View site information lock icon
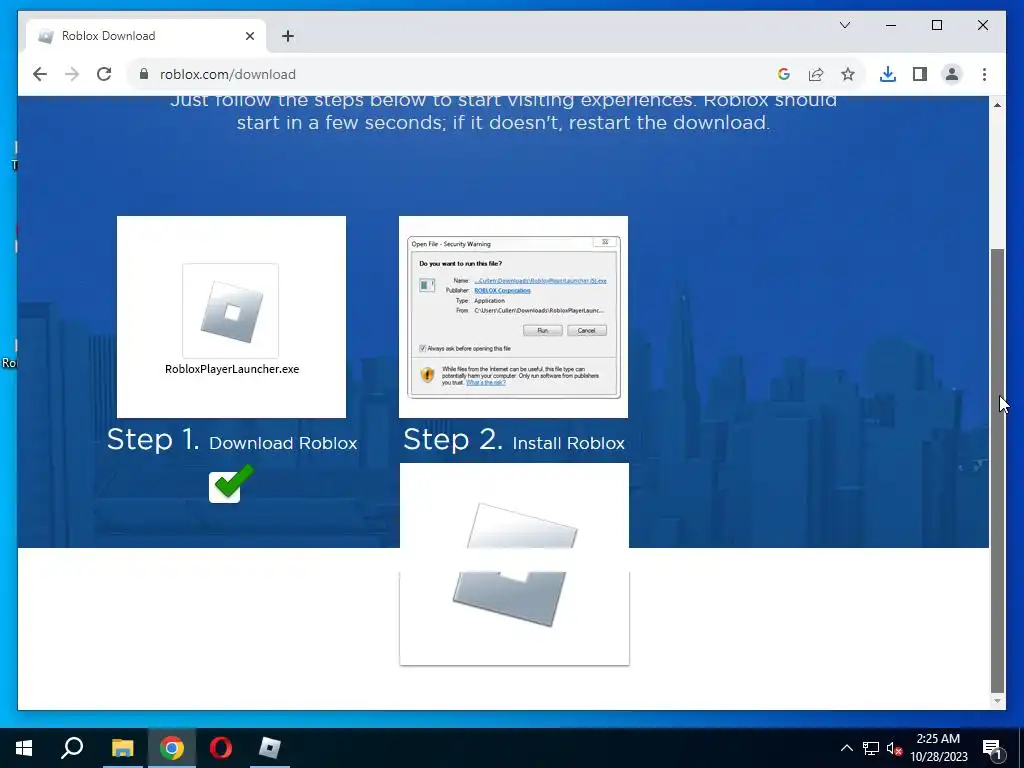The image size is (1024, 768). (144, 74)
